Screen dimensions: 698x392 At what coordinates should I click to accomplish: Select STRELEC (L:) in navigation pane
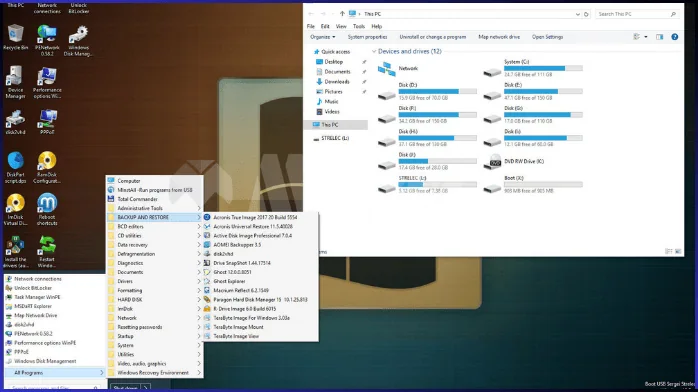tap(335, 138)
